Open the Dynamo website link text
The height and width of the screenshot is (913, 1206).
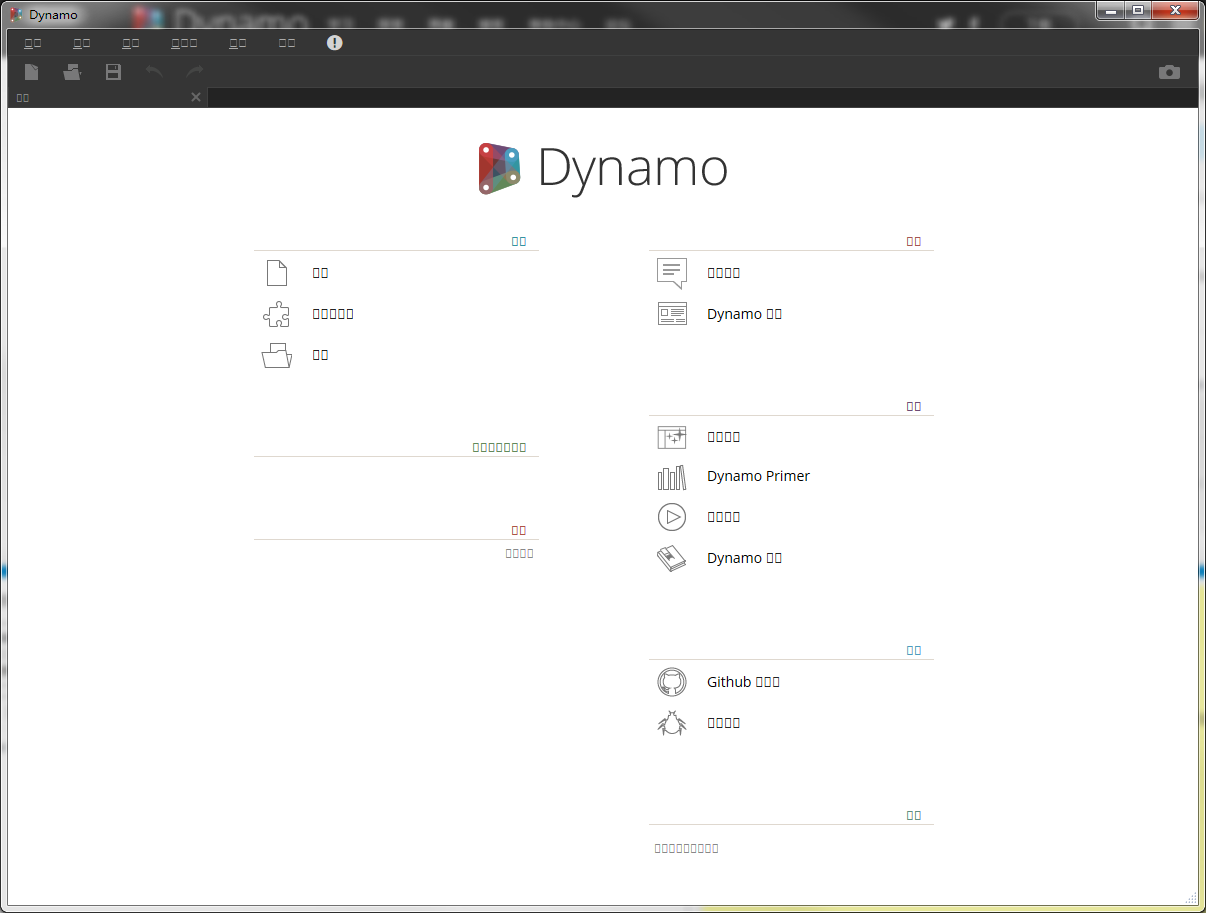[x=744, y=314]
